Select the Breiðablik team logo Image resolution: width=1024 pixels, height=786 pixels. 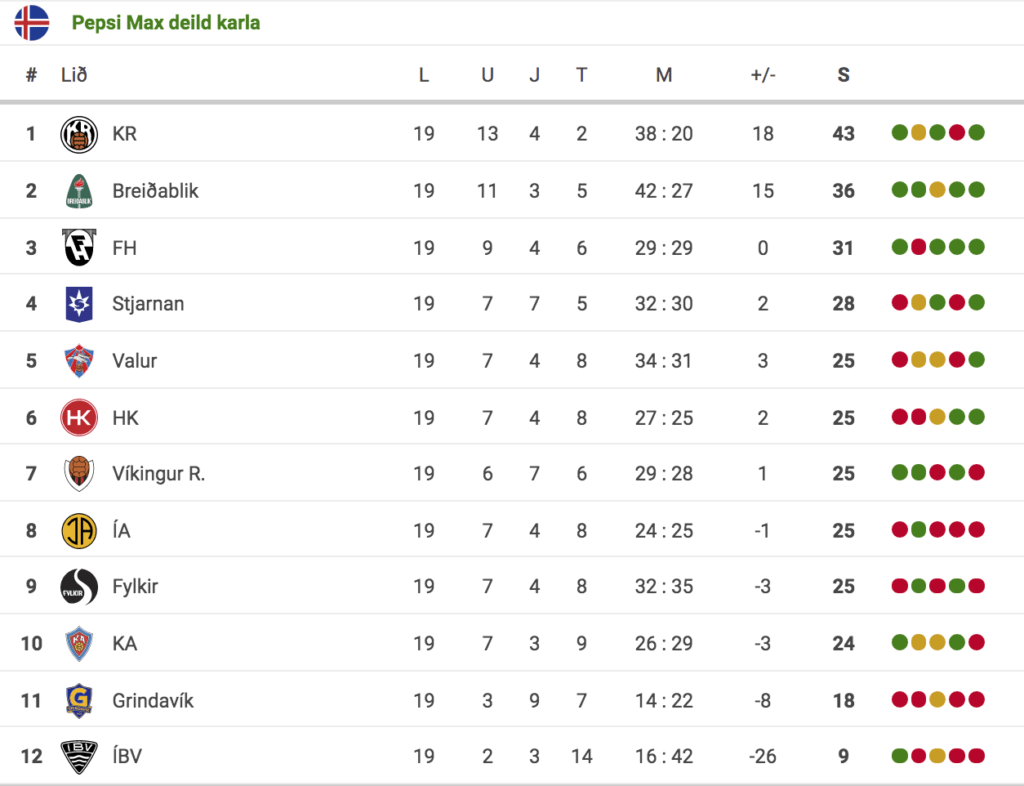click(79, 191)
